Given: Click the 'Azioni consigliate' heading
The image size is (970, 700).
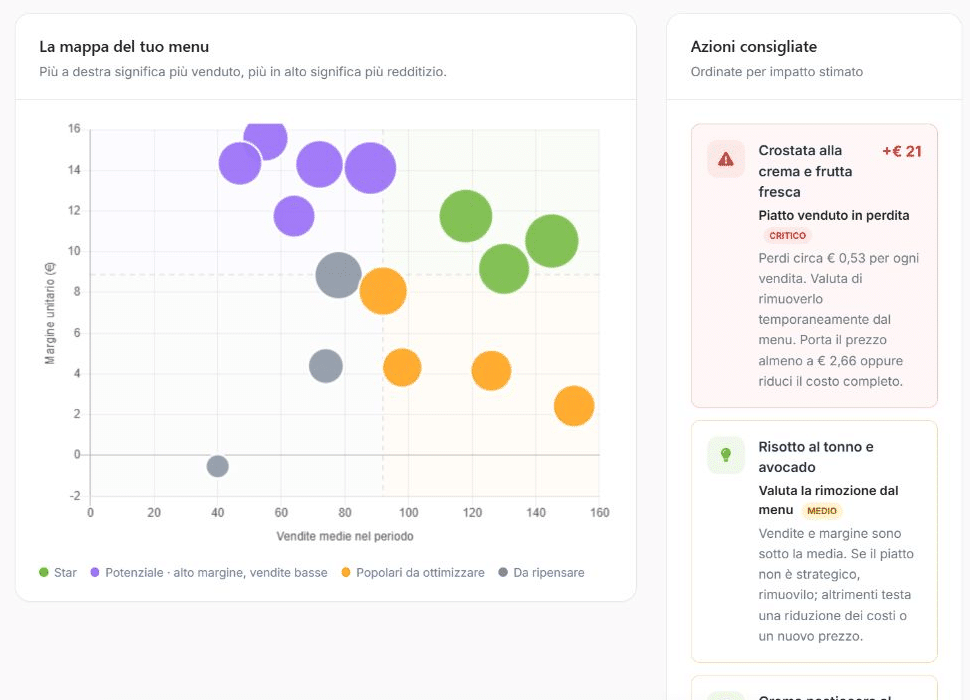Looking at the screenshot, I should (753, 47).
